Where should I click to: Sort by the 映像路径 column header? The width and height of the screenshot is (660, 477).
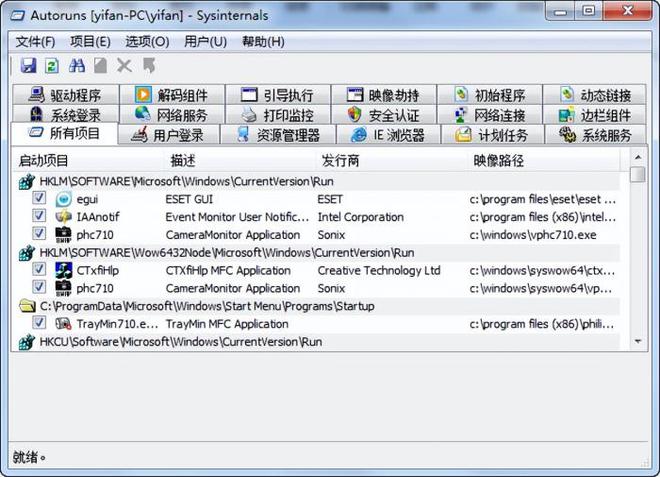[x=543, y=160]
